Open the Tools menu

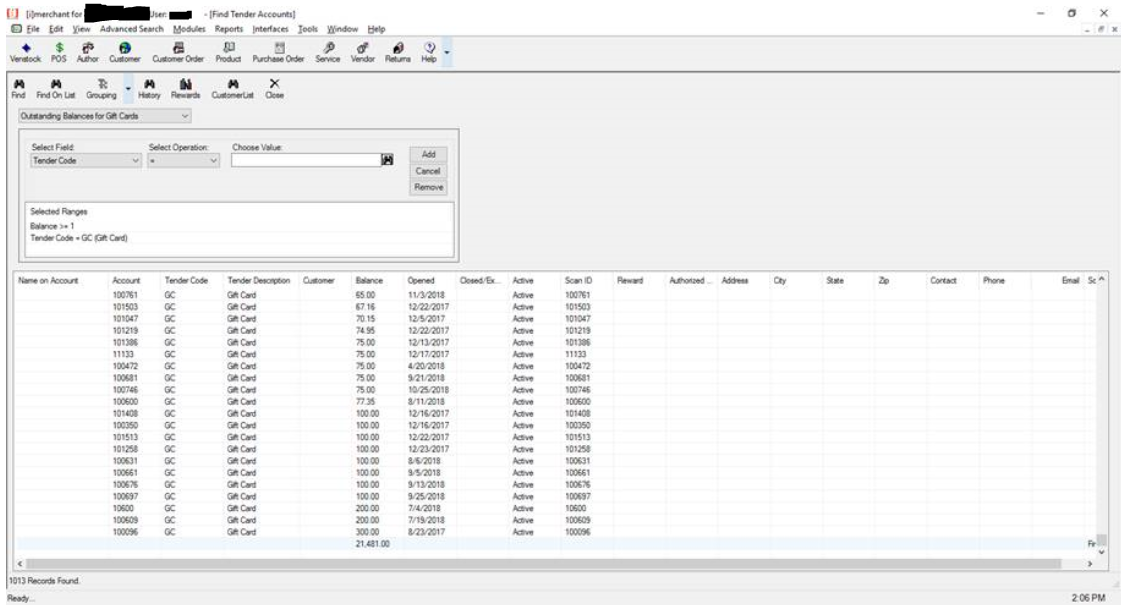click(x=308, y=29)
